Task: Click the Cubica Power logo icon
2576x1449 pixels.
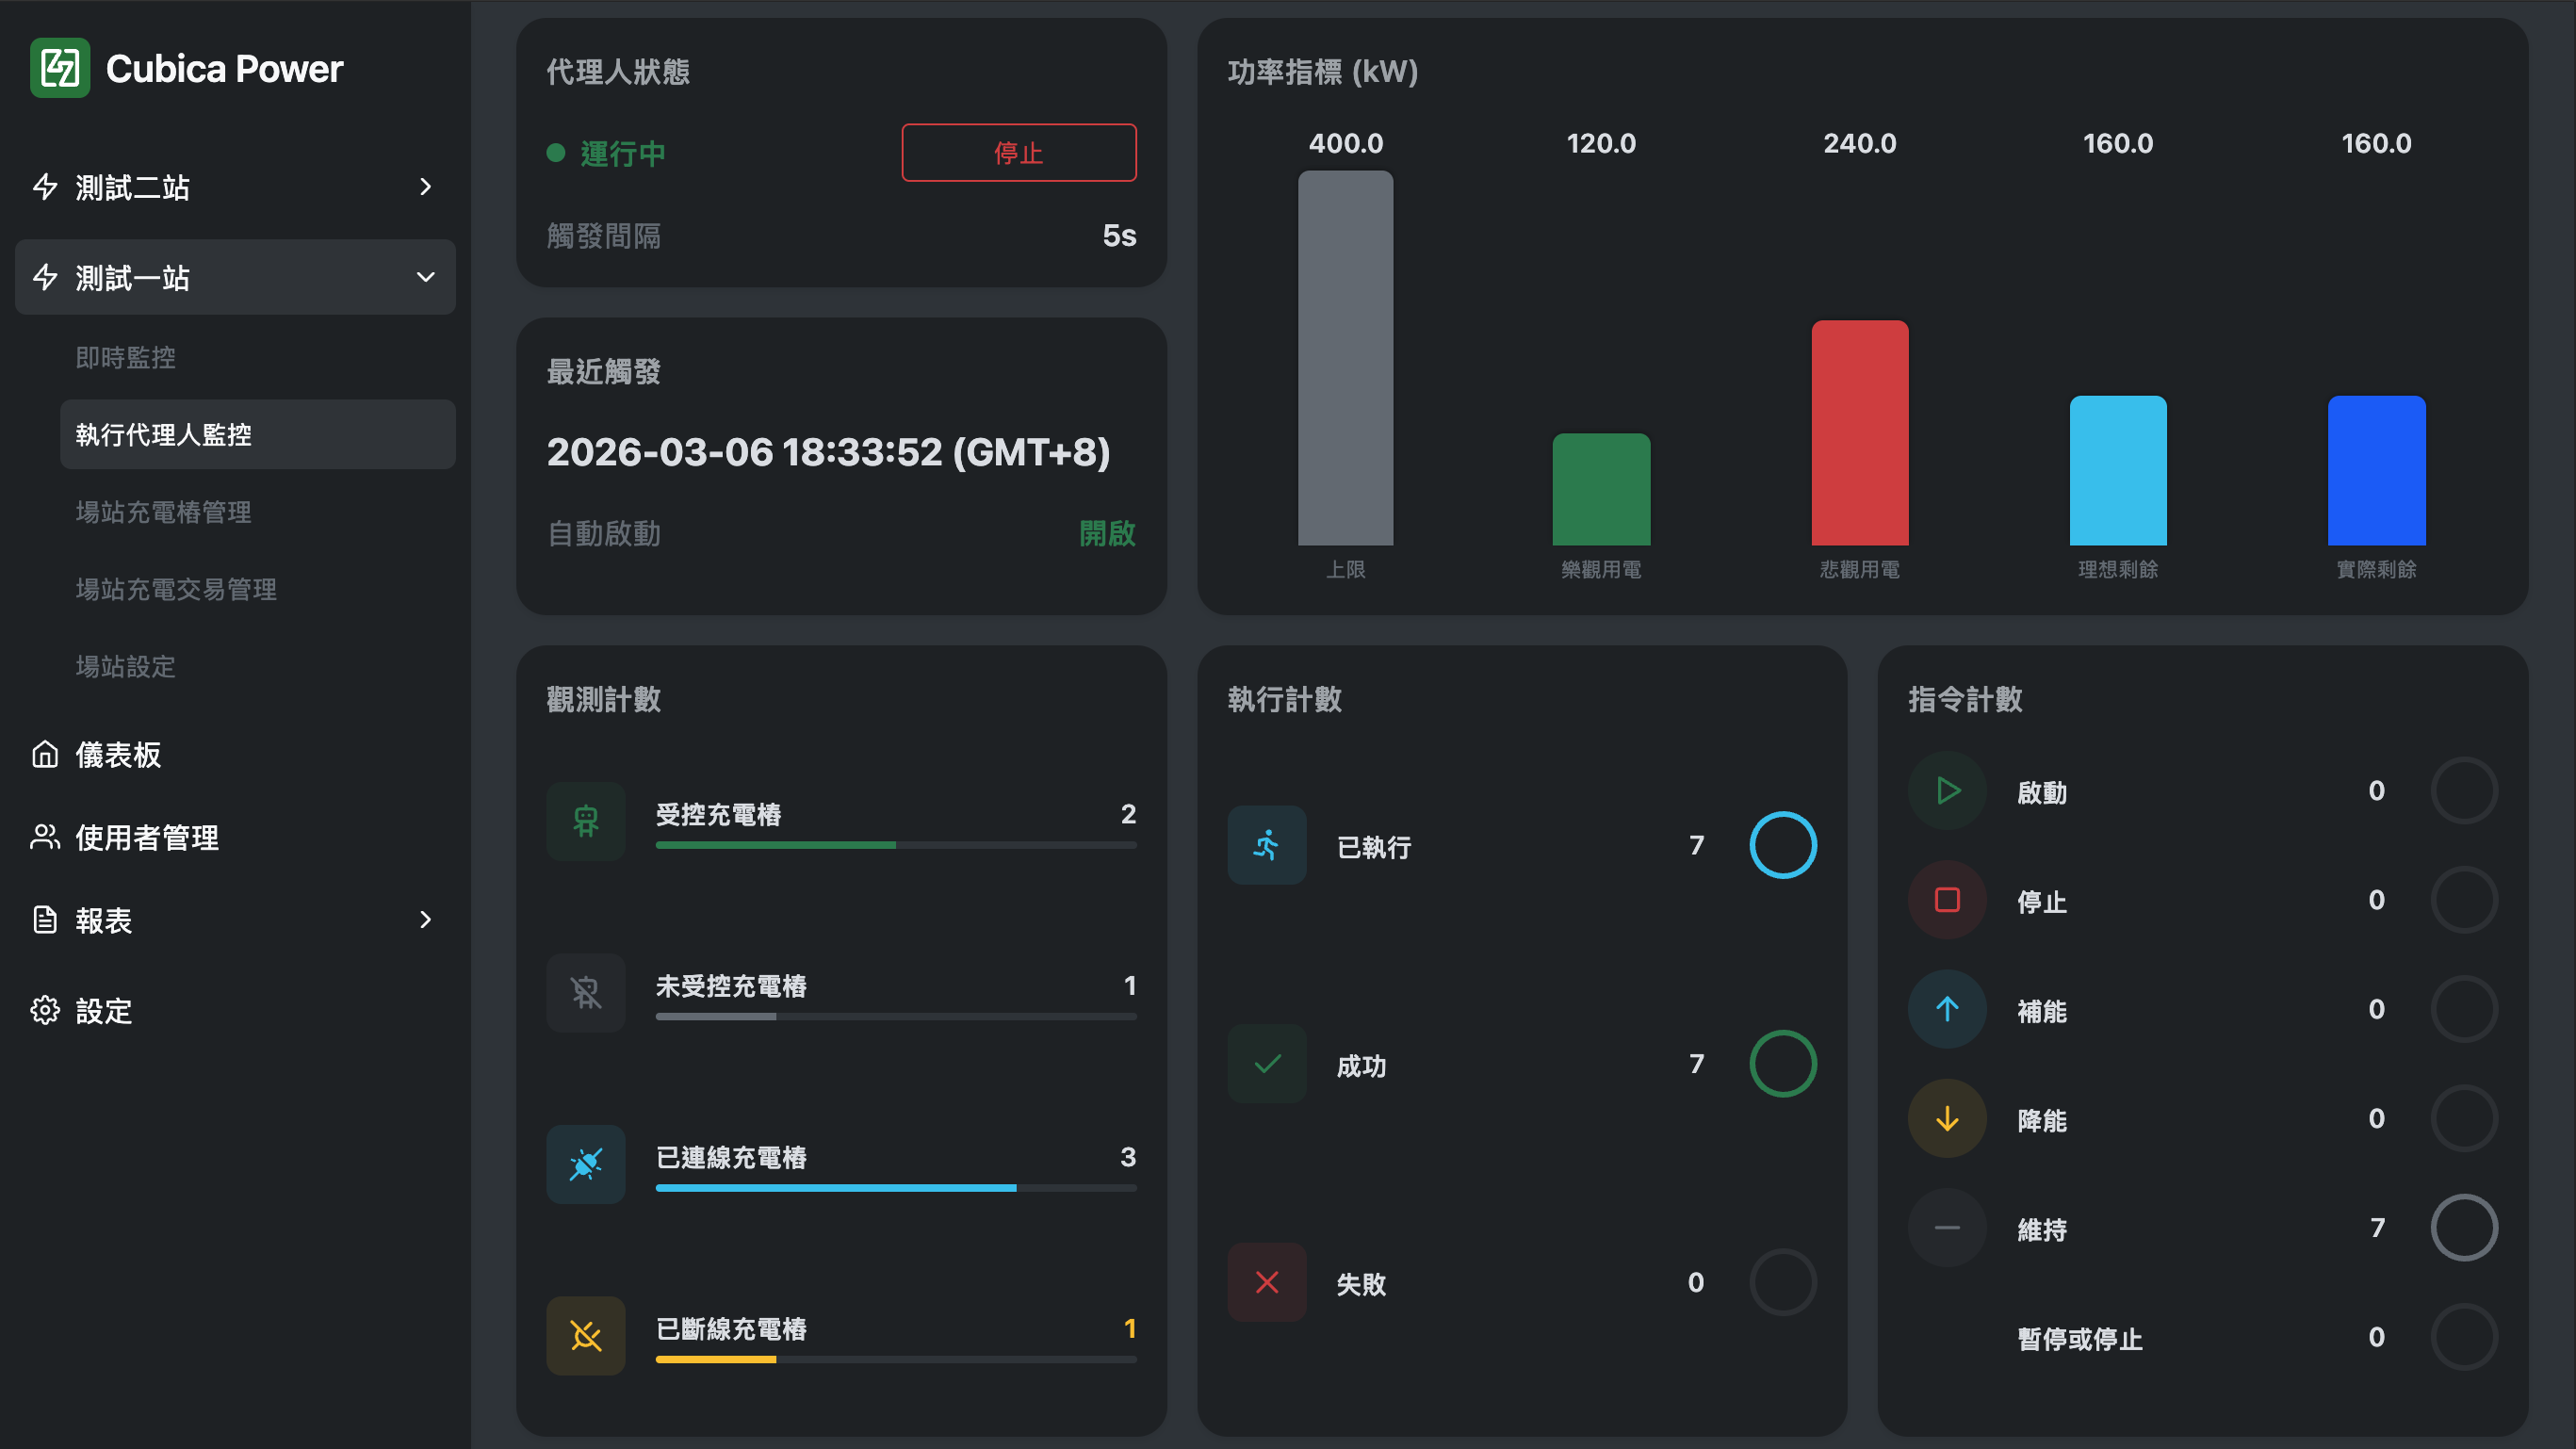Action: 60,68
